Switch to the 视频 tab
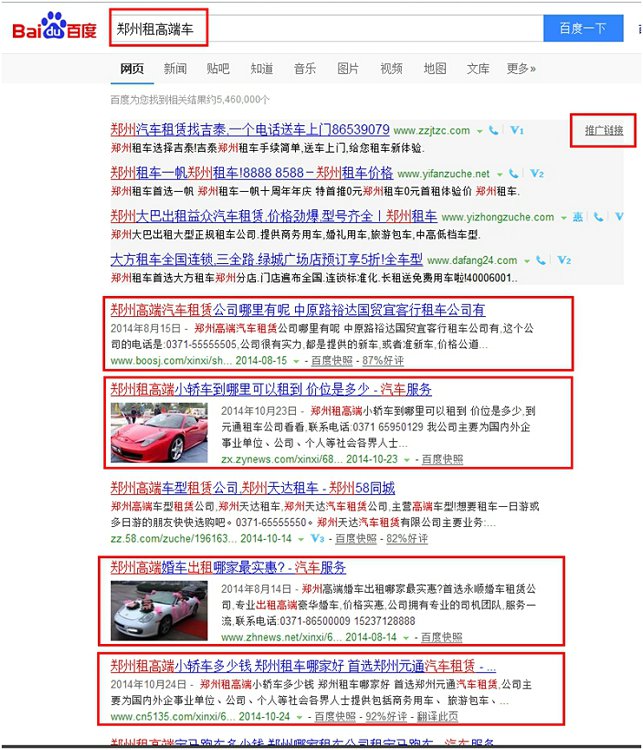Image resolution: width=643 pixels, height=750 pixels. (x=391, y=69)
